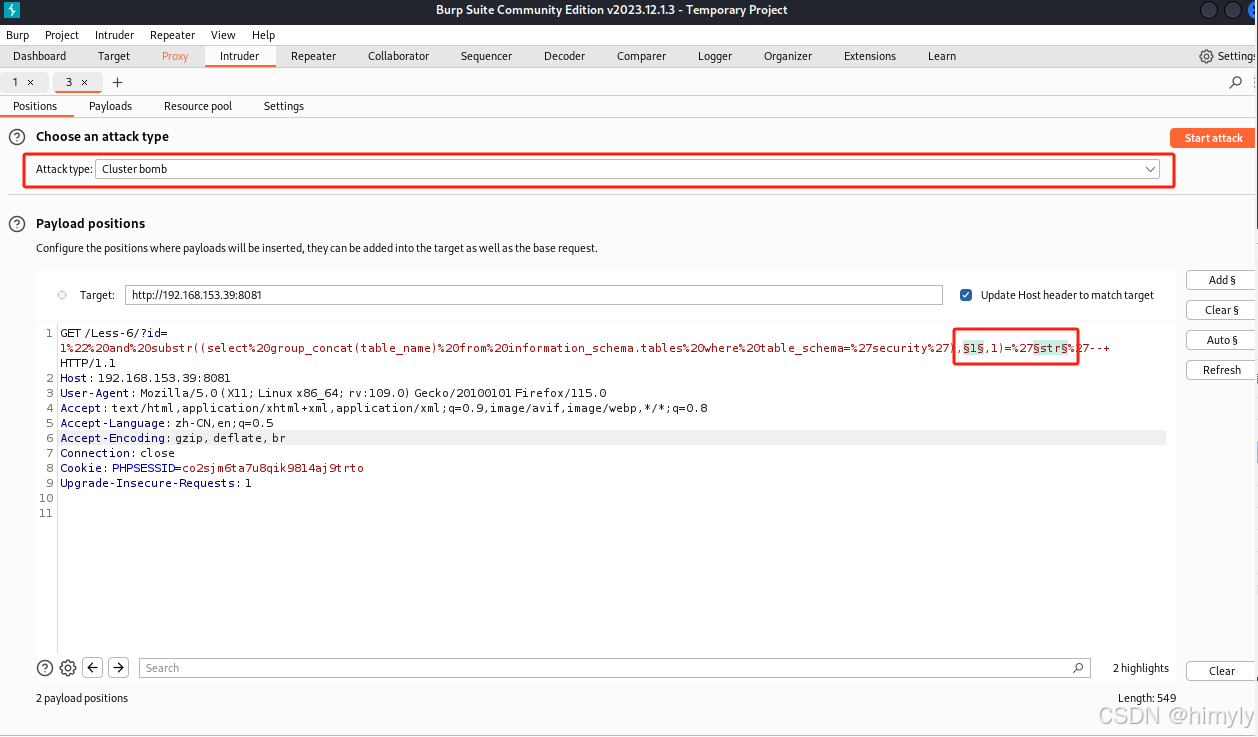Select Intruder attack tab 1
The height and width of the screenshot is (737, 1258).
tap(15, 82)
